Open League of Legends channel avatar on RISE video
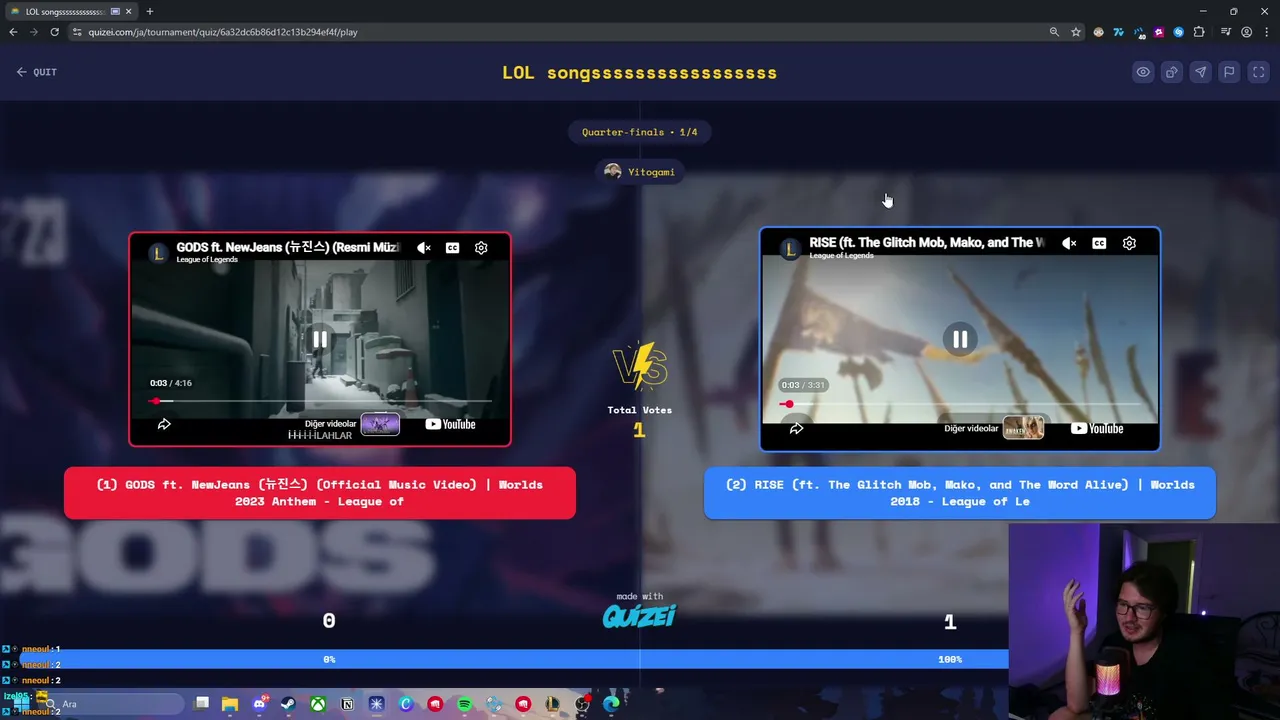 point(790,249)
